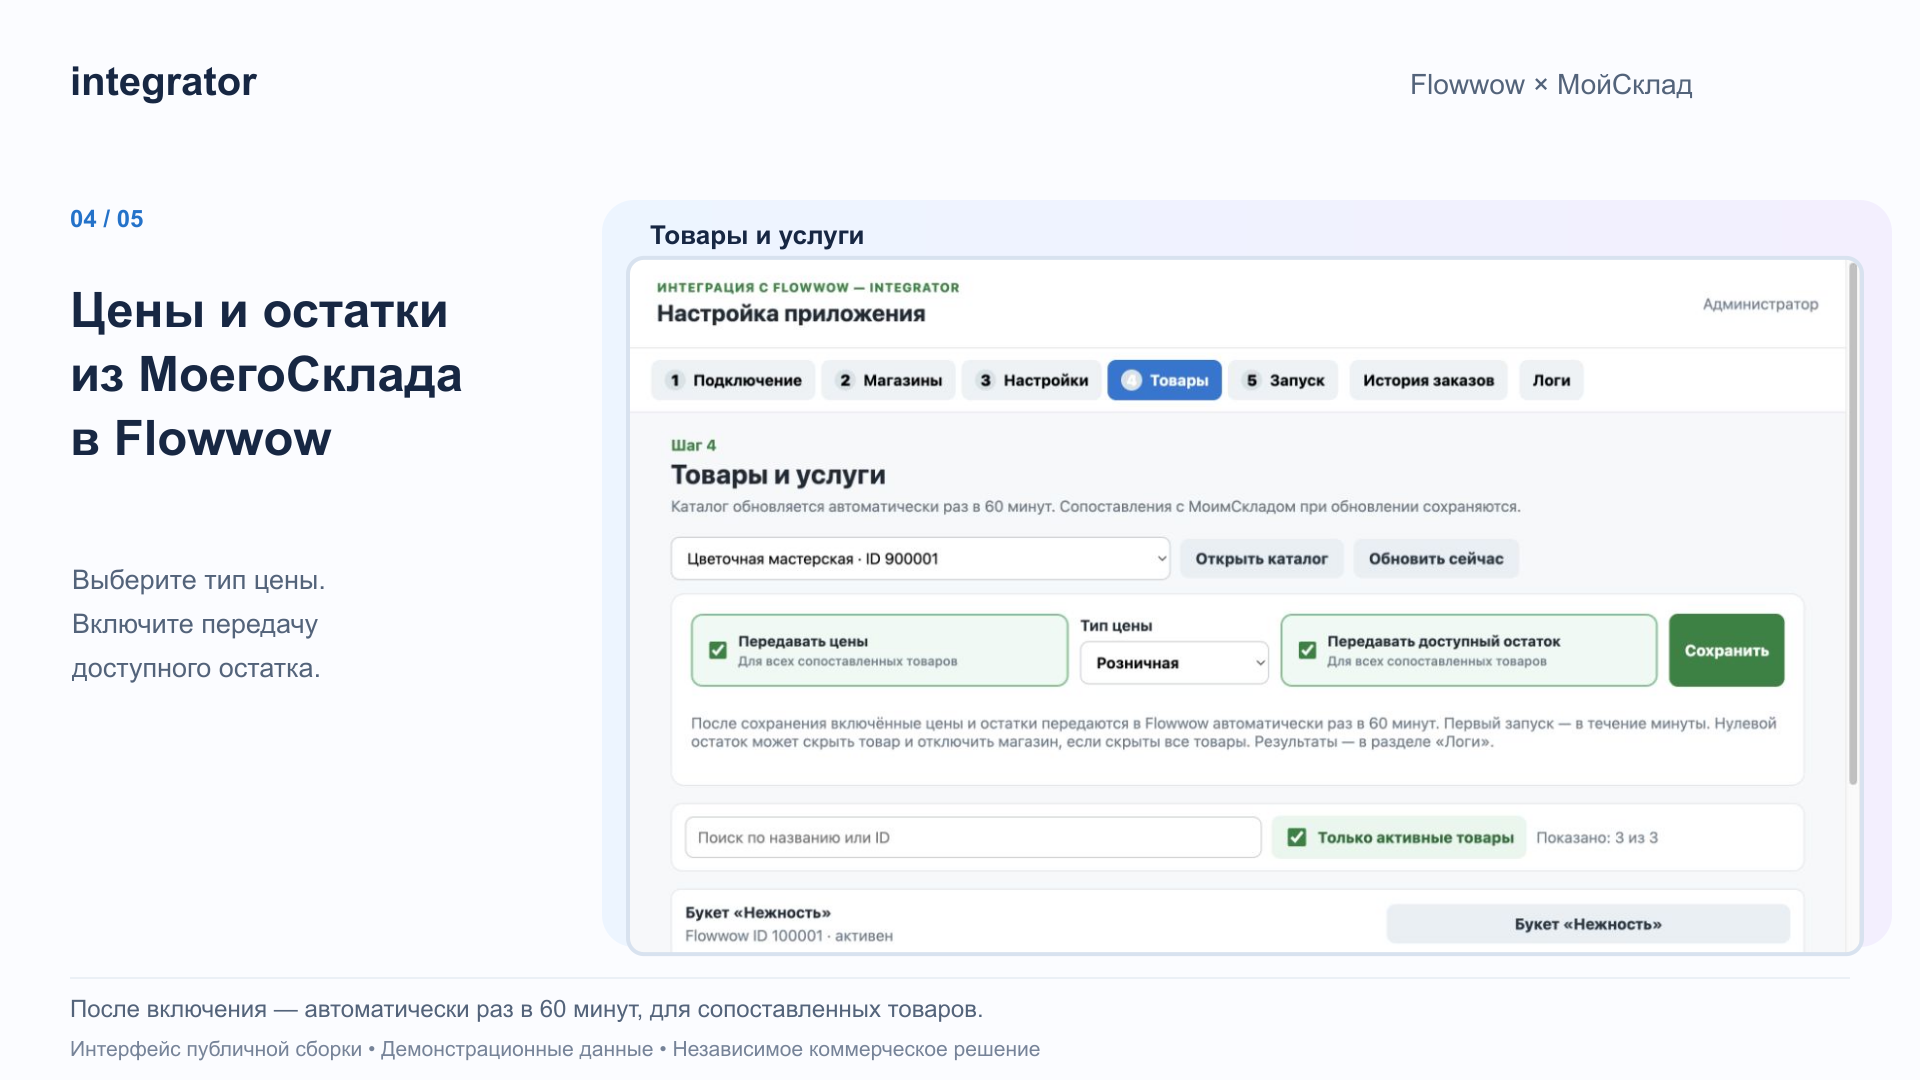1920x1080 pixels.
Task: Toggle Передавать доступный остаток checkbox
Action: [x=1307, y=650]
